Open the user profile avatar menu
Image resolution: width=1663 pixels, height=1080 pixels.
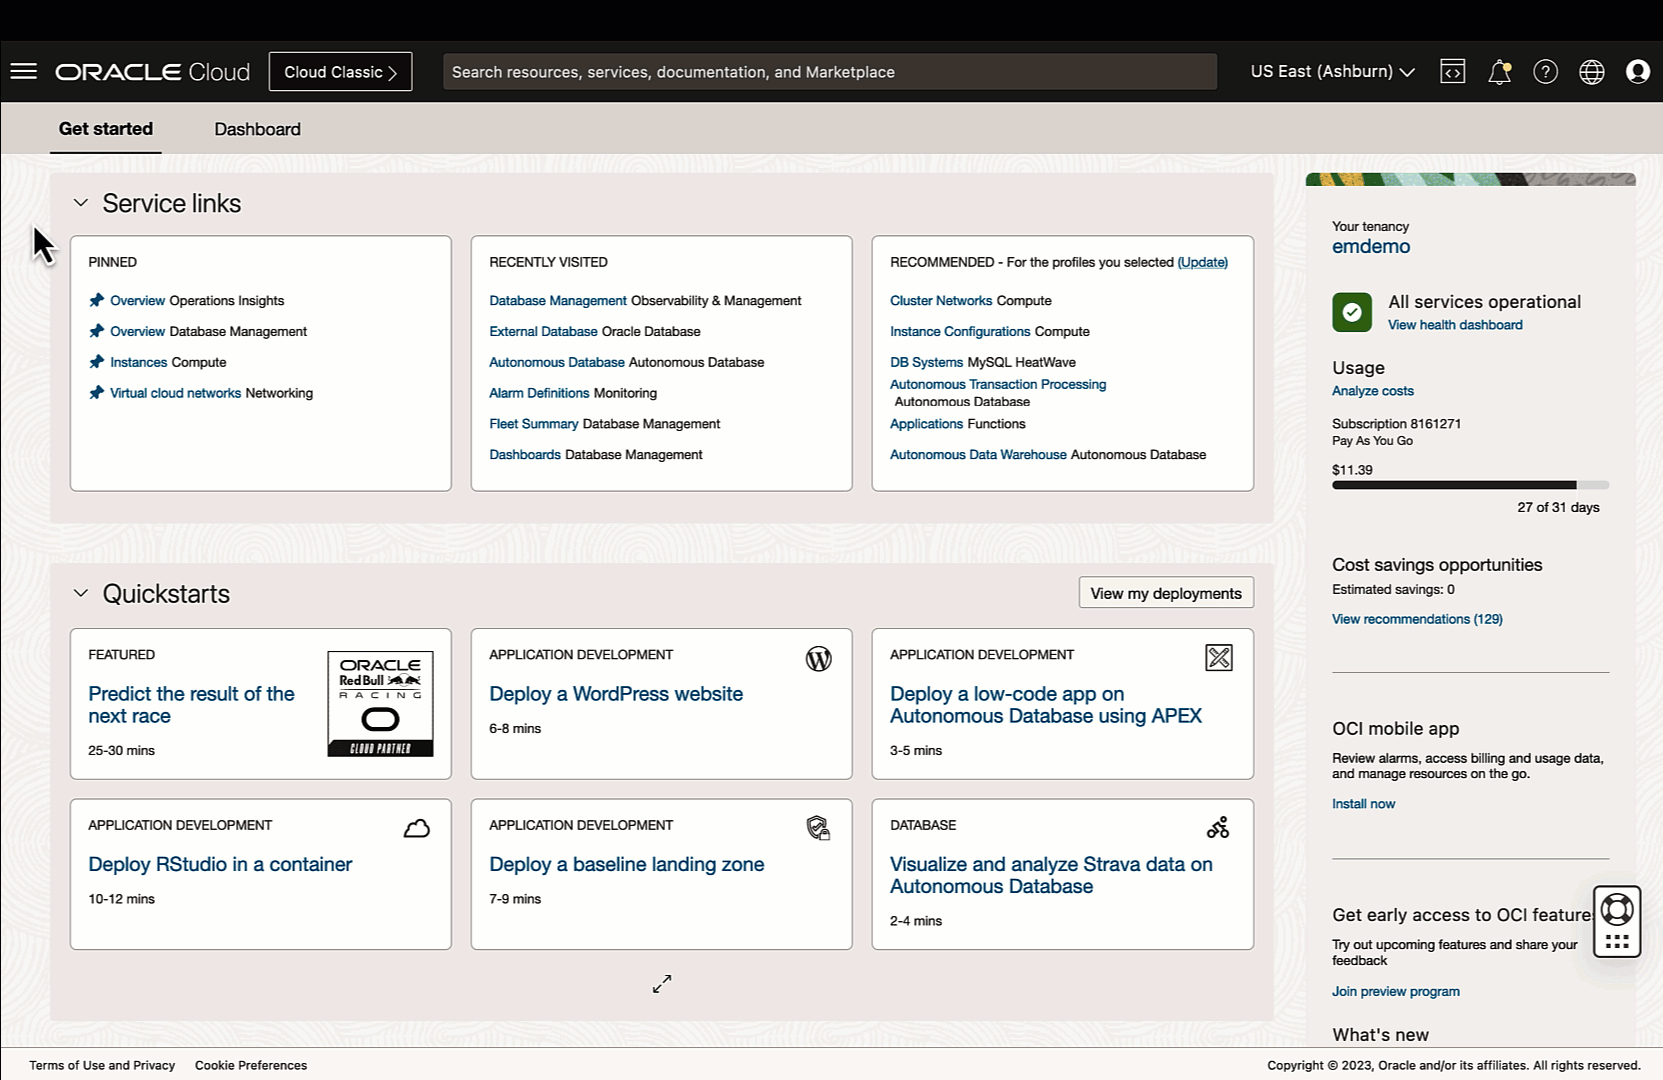[x=1637, y=72]
